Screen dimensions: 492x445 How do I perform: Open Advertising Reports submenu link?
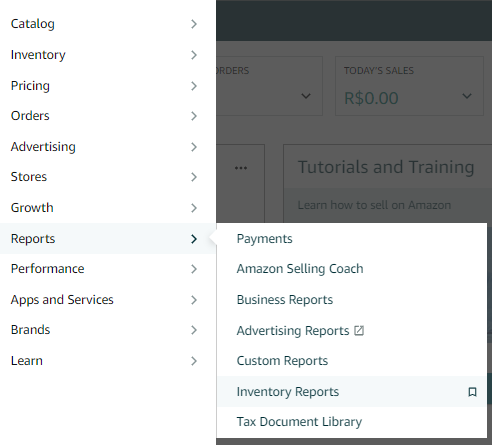pos(293,331)
